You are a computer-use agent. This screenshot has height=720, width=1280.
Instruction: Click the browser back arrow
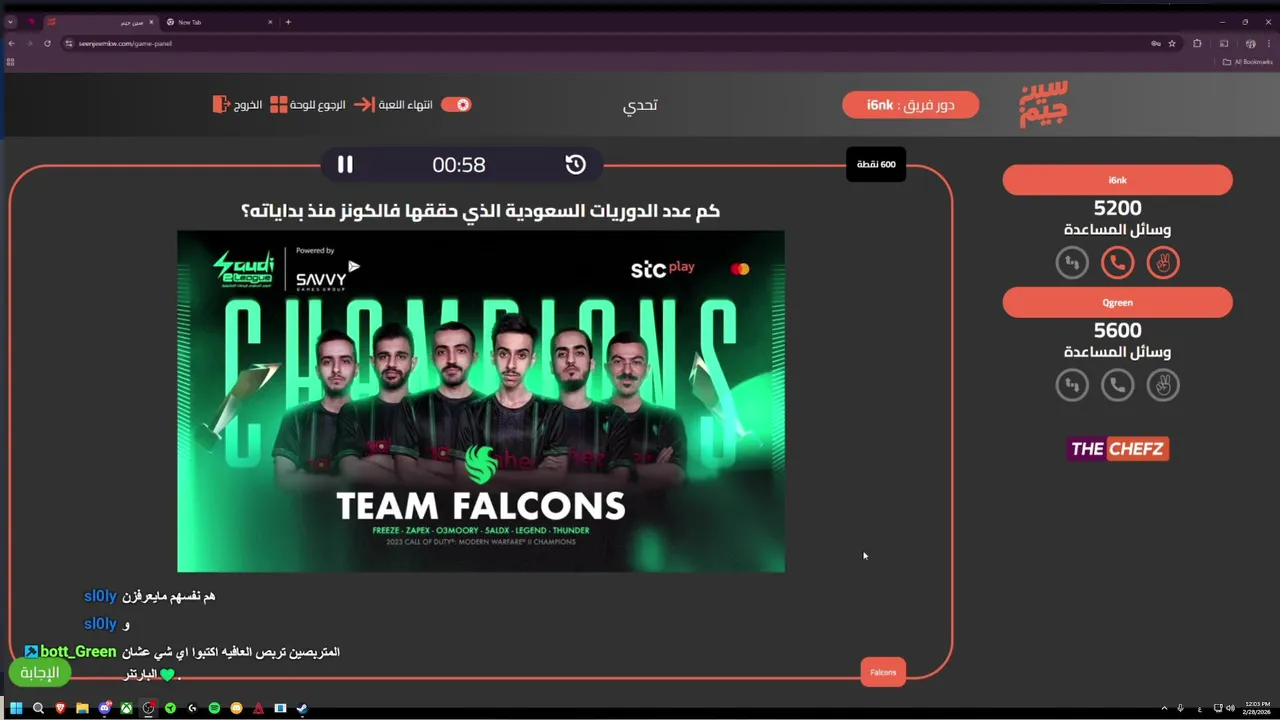point(11,43)
